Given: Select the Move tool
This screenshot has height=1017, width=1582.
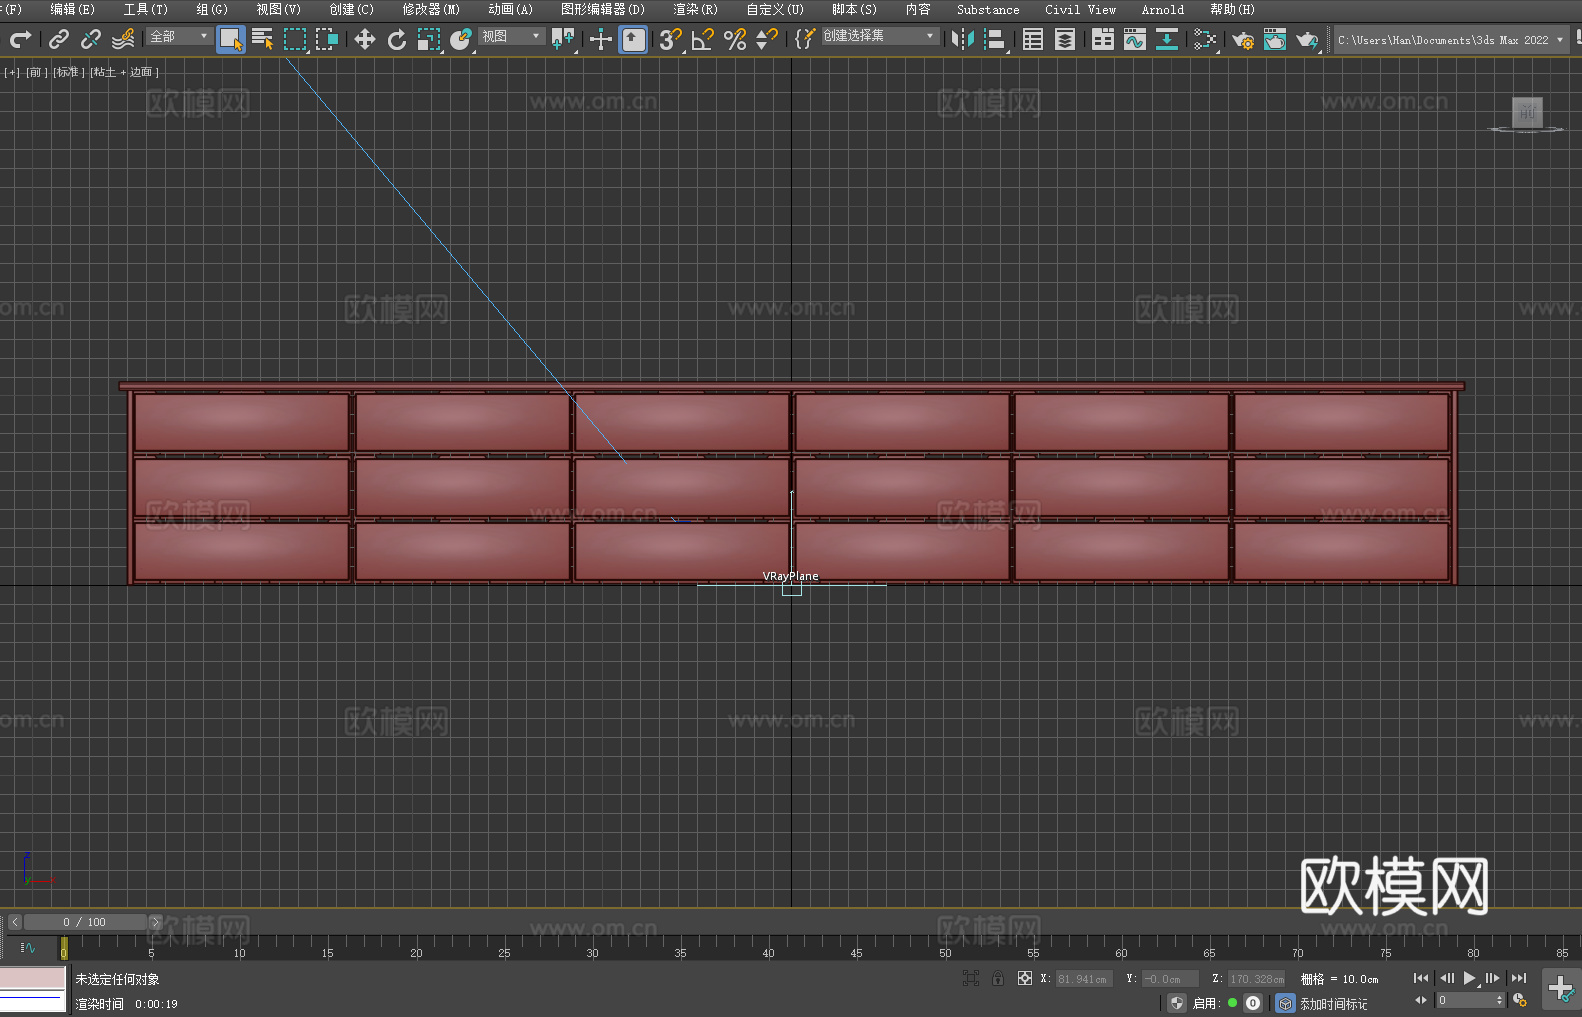Looking at the screenshot, I should coord(365,39).
